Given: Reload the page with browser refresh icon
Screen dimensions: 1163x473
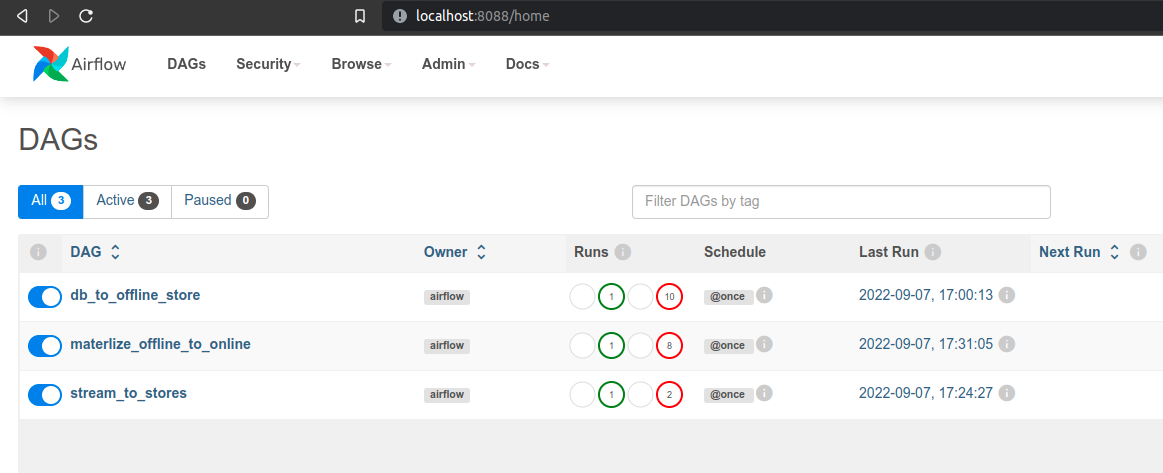Looking at the screenshot, I should 86,16.
